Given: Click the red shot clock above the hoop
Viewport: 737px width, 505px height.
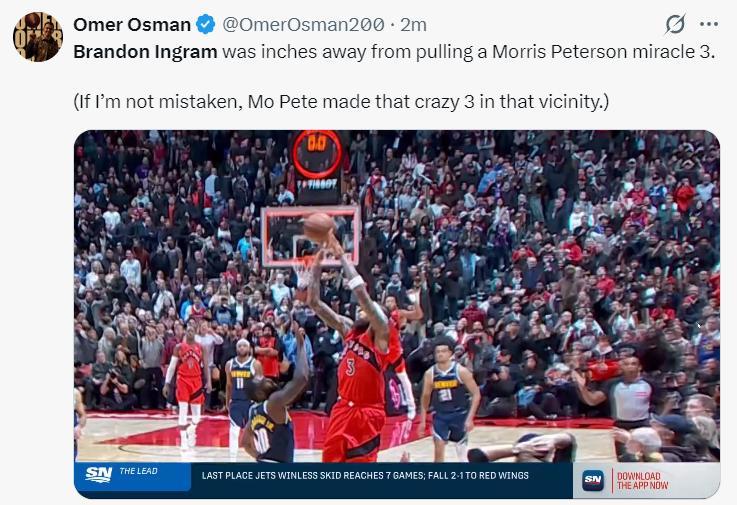Looking at the screenshot, I should pyautogui.click(x=317, y=154).
